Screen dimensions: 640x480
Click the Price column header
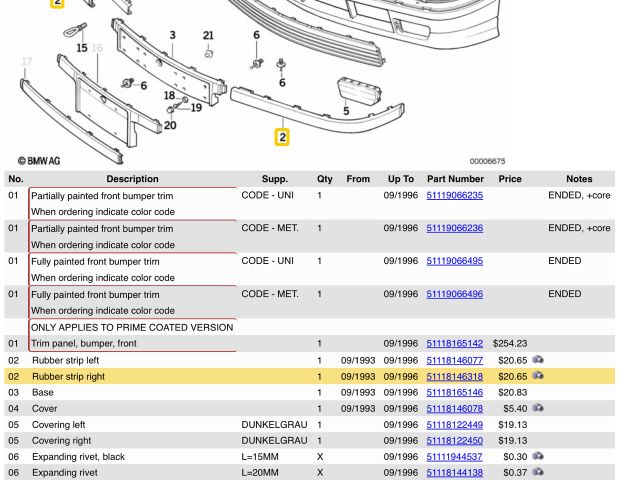510,179
